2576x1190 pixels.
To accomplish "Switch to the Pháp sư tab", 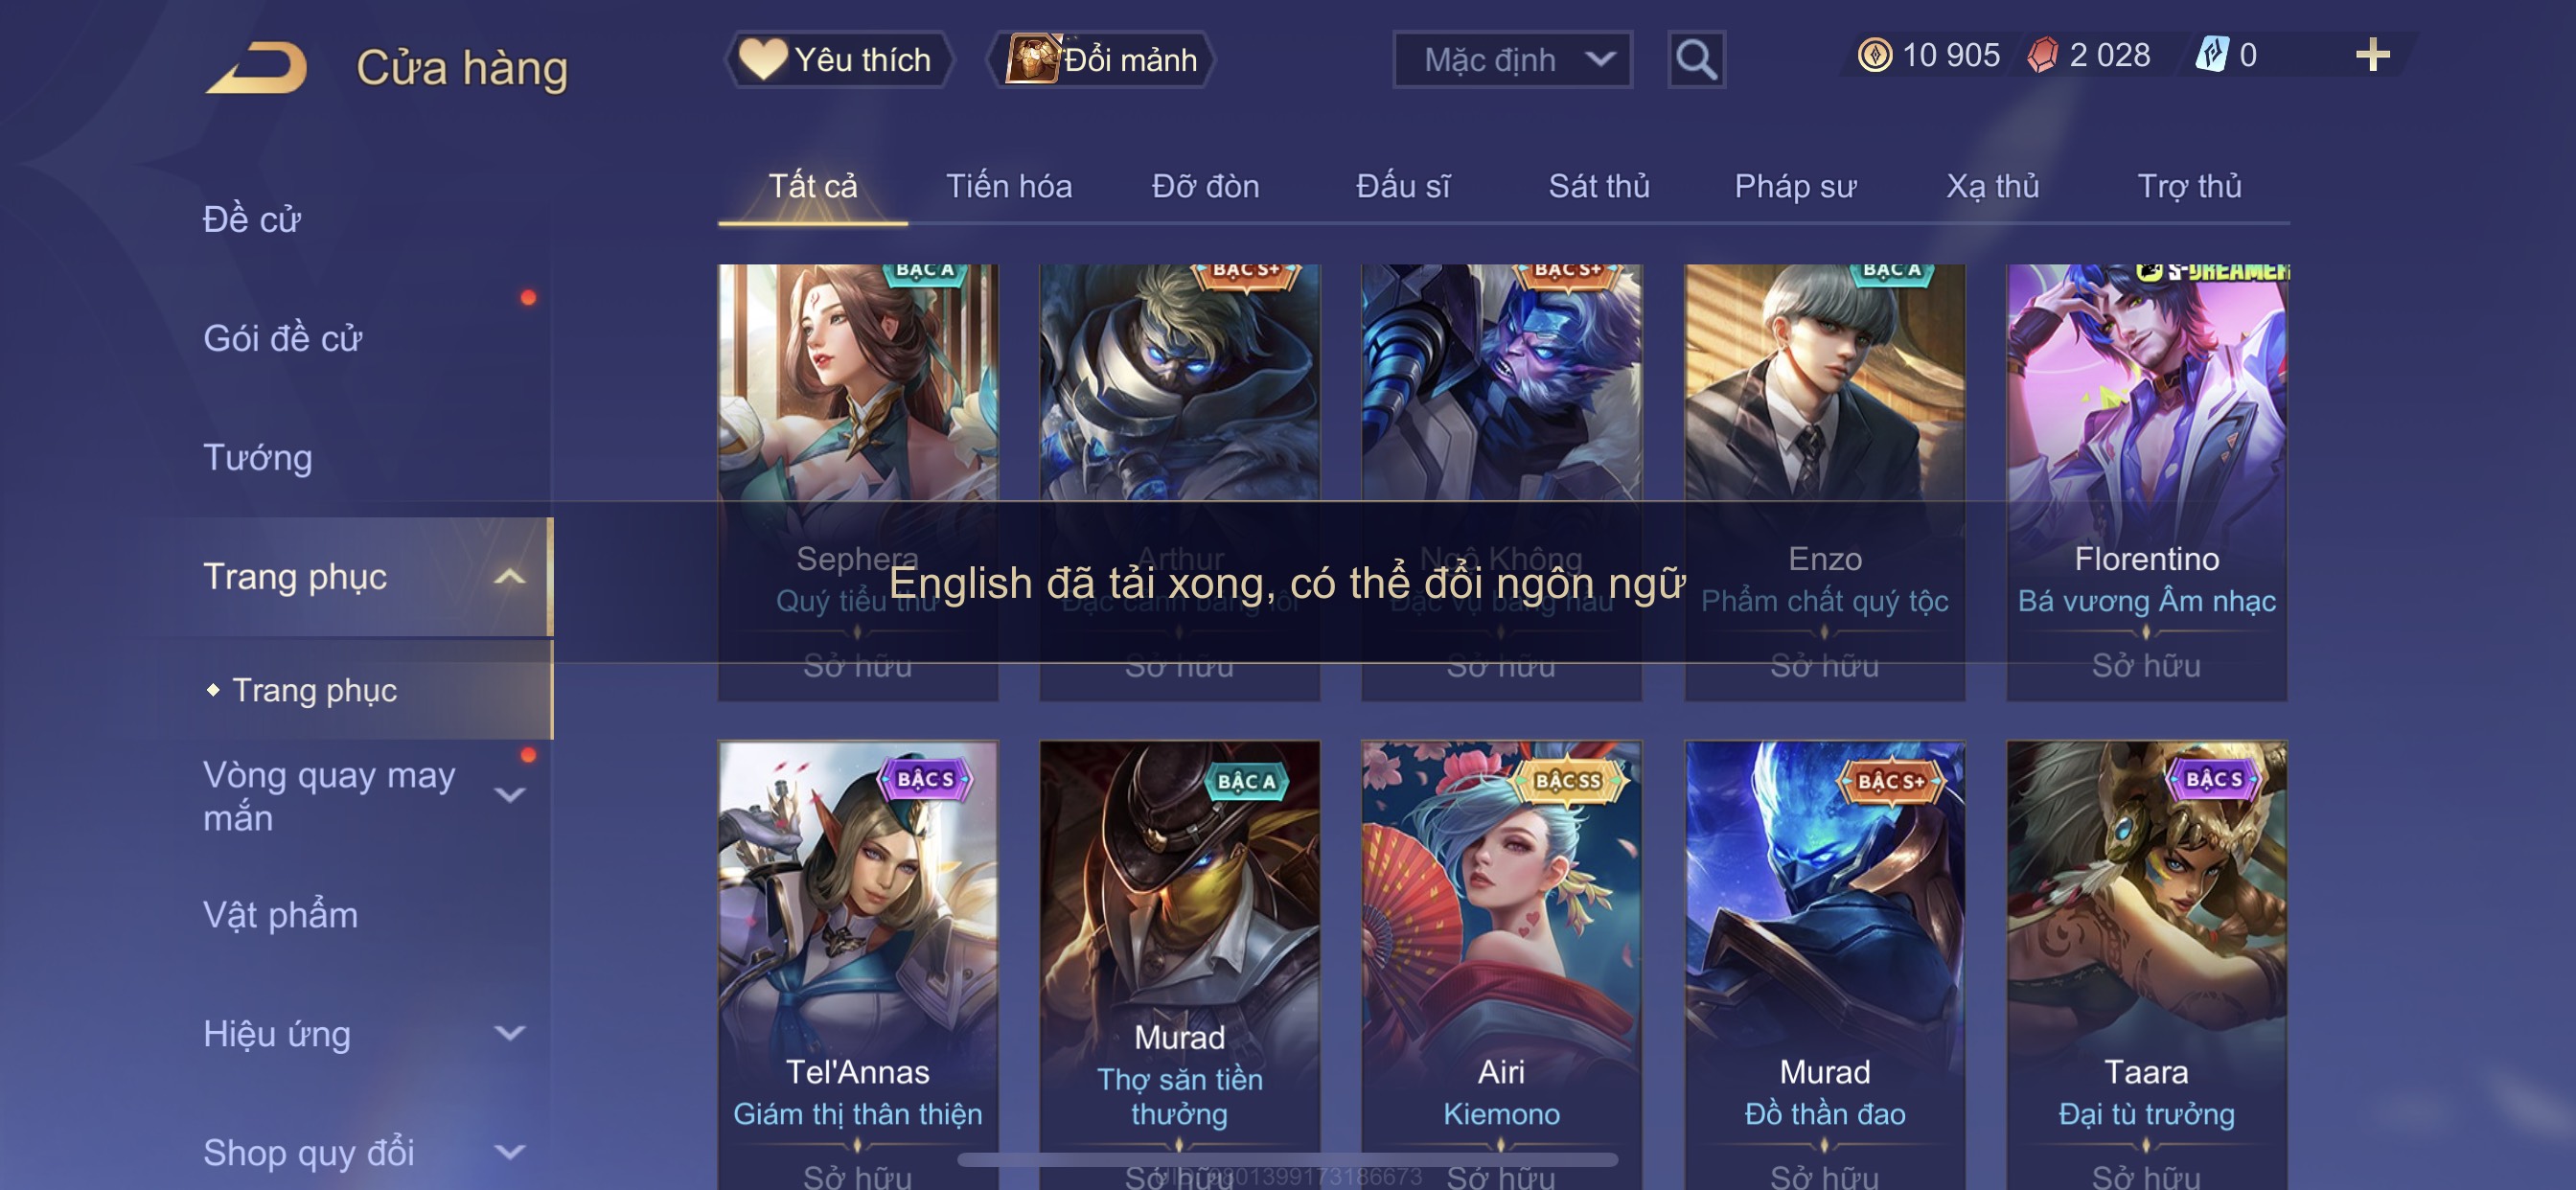I will [x=1795, y=187].
